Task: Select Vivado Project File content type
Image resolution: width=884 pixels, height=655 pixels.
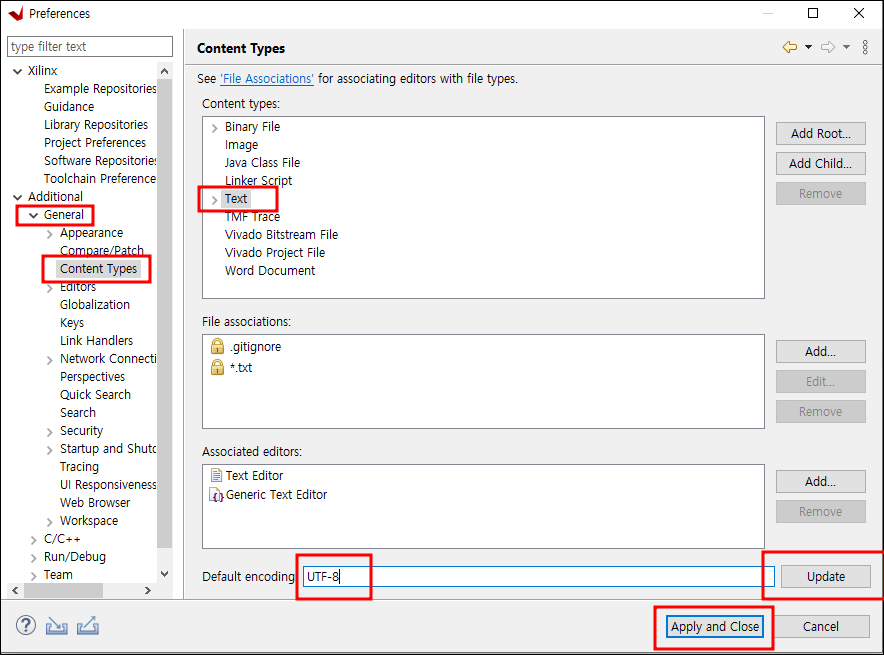Action: click(275, 253)
